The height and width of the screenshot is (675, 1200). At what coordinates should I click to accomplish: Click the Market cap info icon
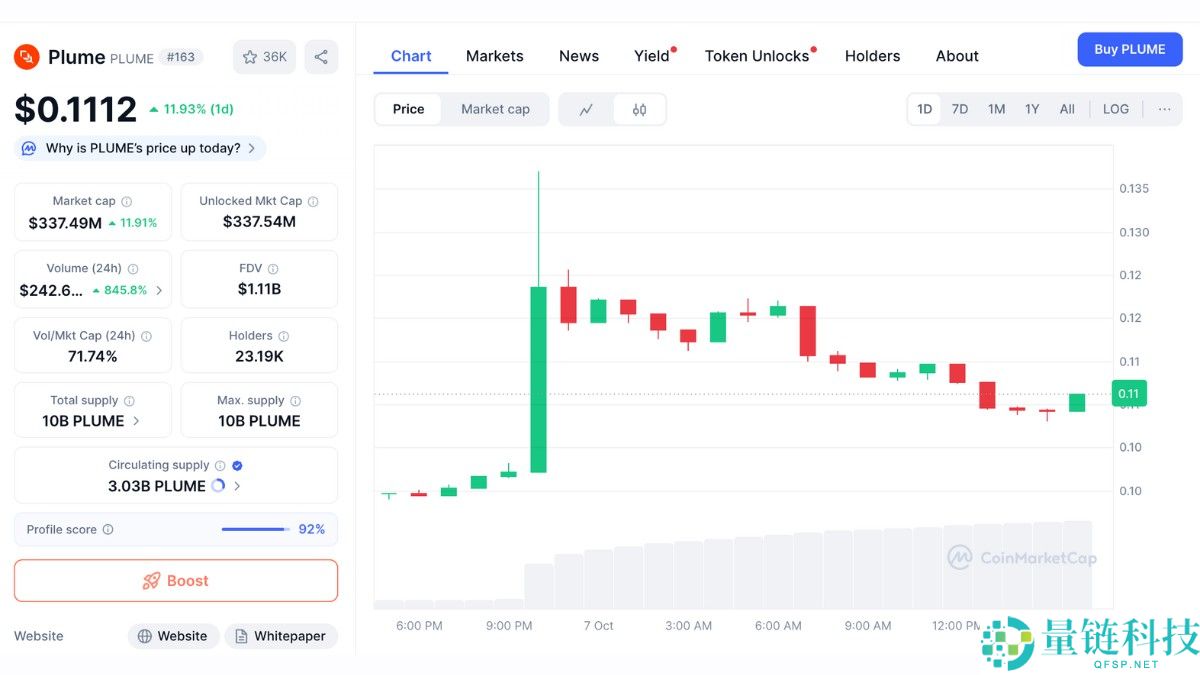(x=126, y=201)
